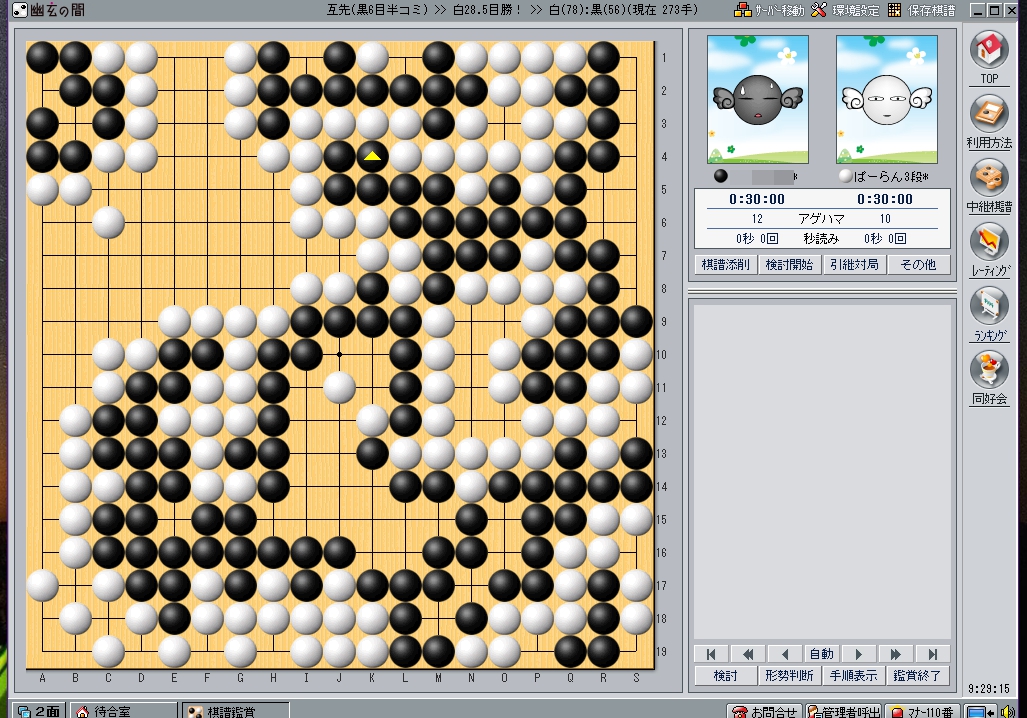This screenshot has height=718, width=1027.
Task: Expand the その他 options button
Action: [917, 265]
